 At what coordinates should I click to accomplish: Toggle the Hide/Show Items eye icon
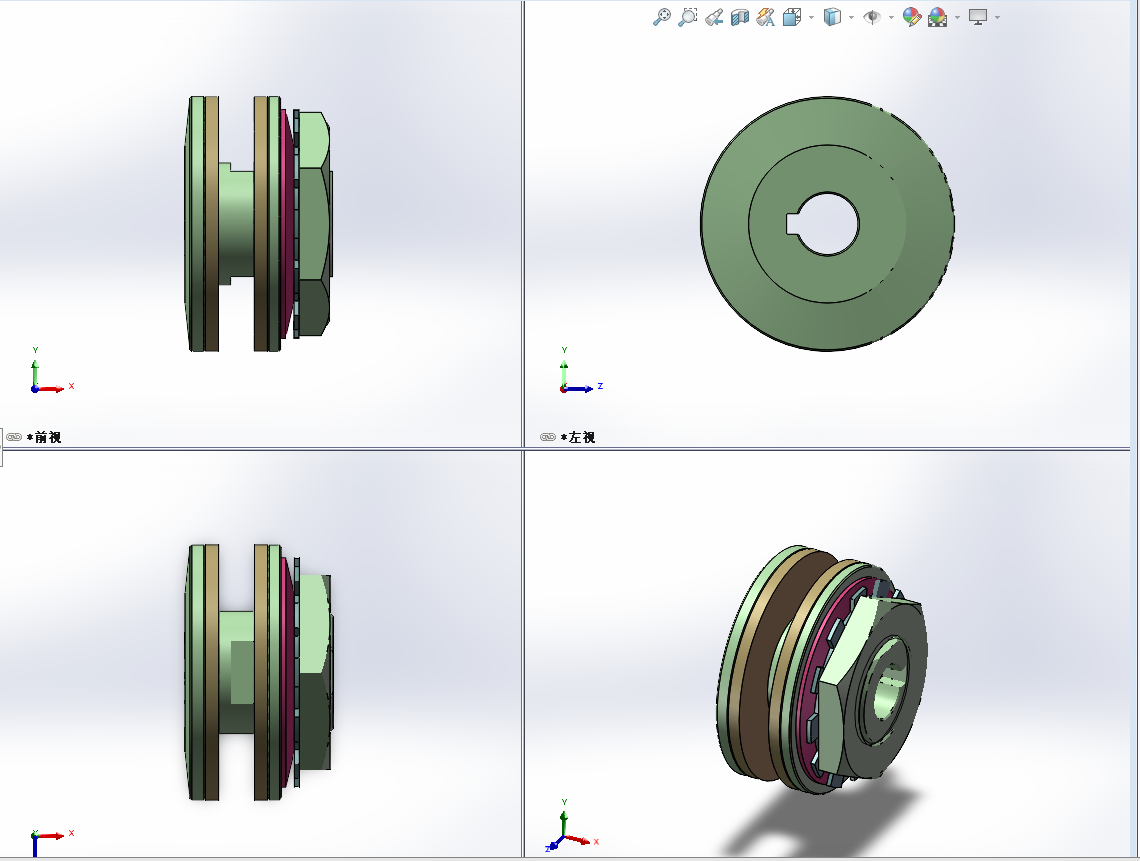click(872, 17)
